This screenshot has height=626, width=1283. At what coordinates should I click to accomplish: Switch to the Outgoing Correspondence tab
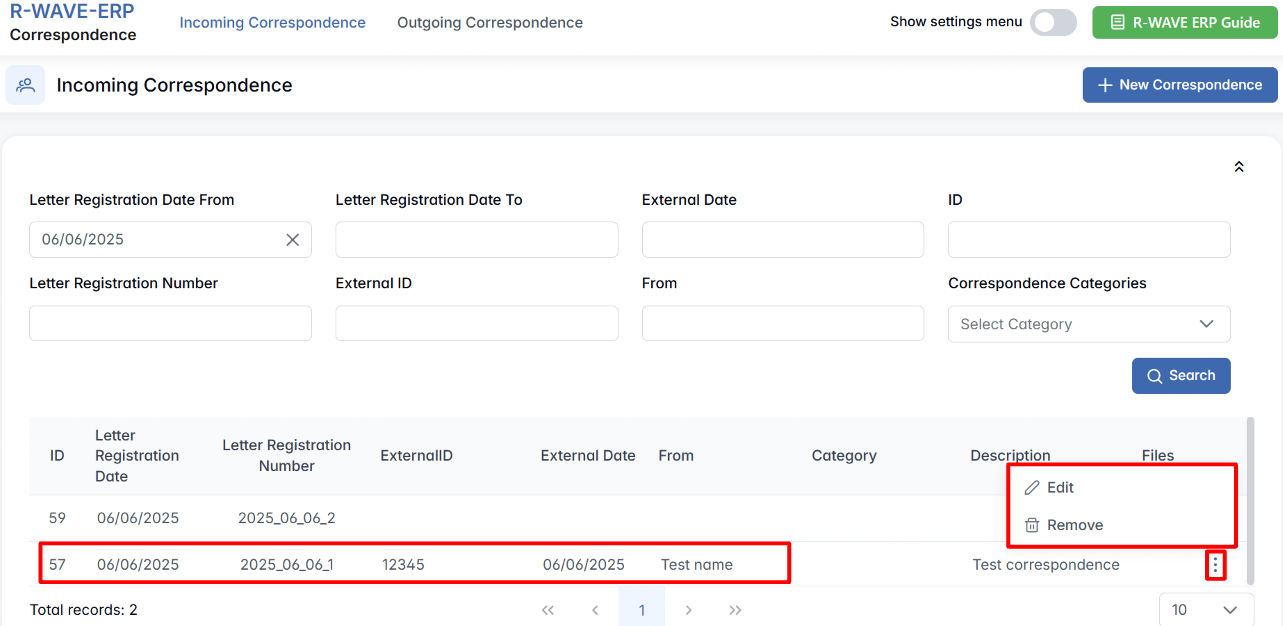(x=490, y=22)
